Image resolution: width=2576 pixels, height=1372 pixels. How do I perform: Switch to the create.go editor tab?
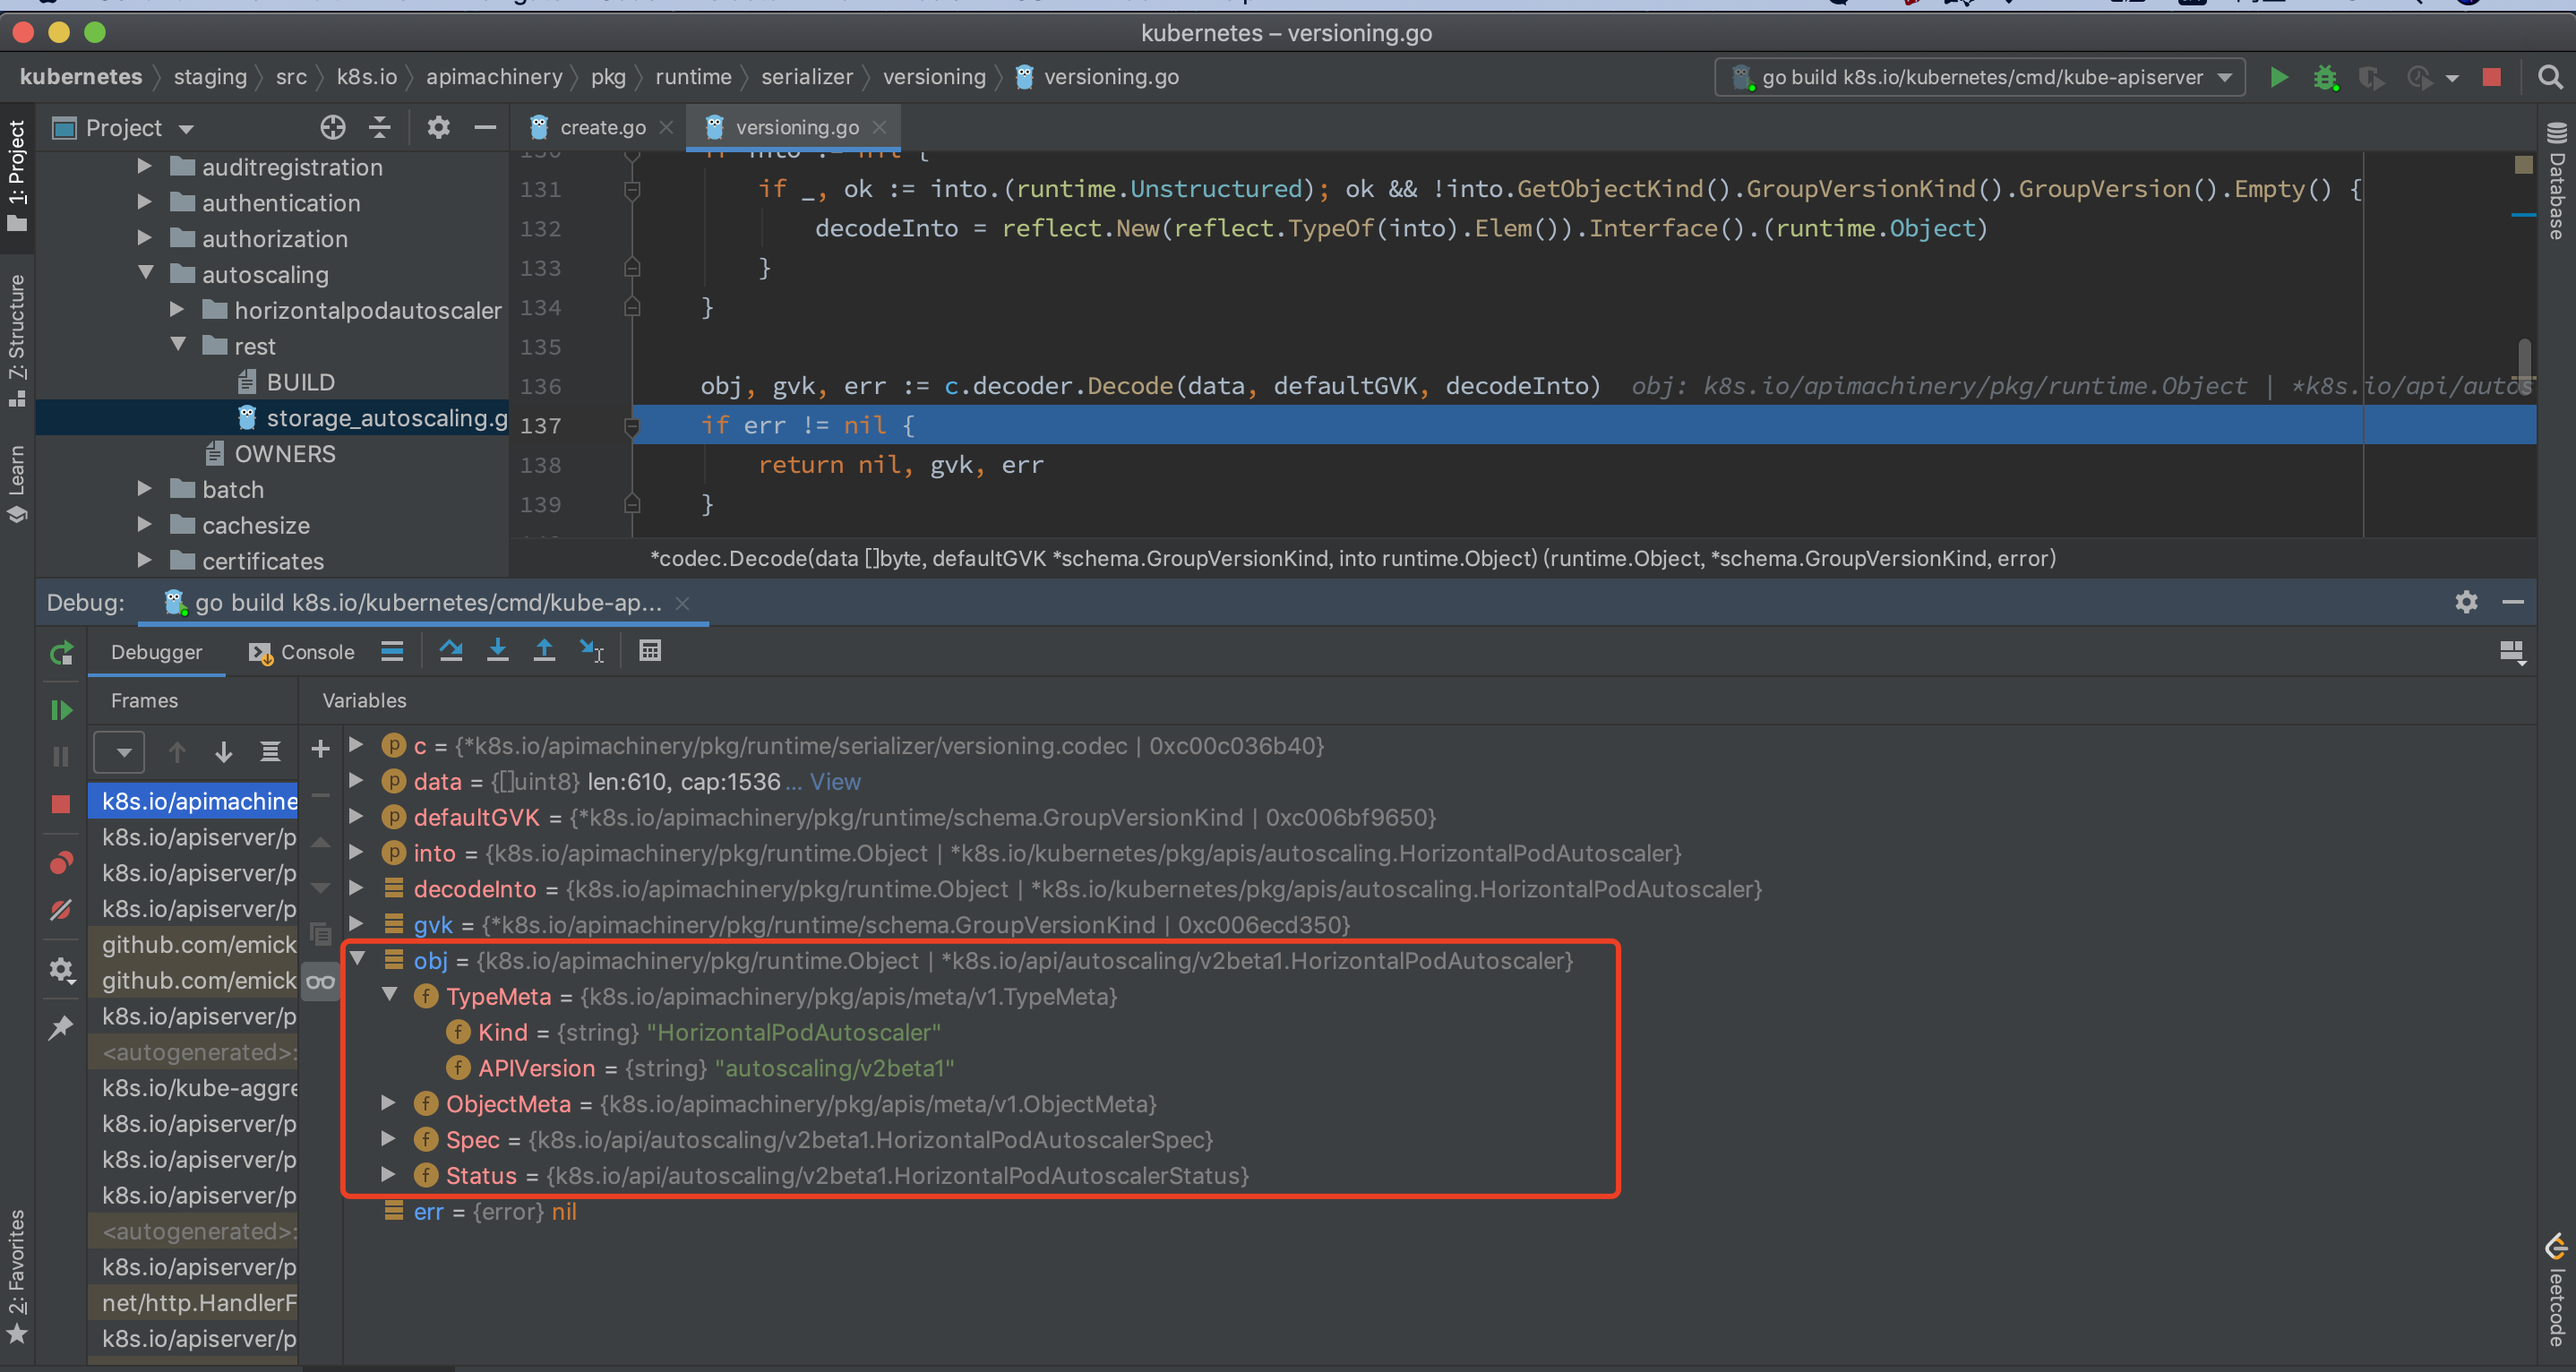coord(602,127)
